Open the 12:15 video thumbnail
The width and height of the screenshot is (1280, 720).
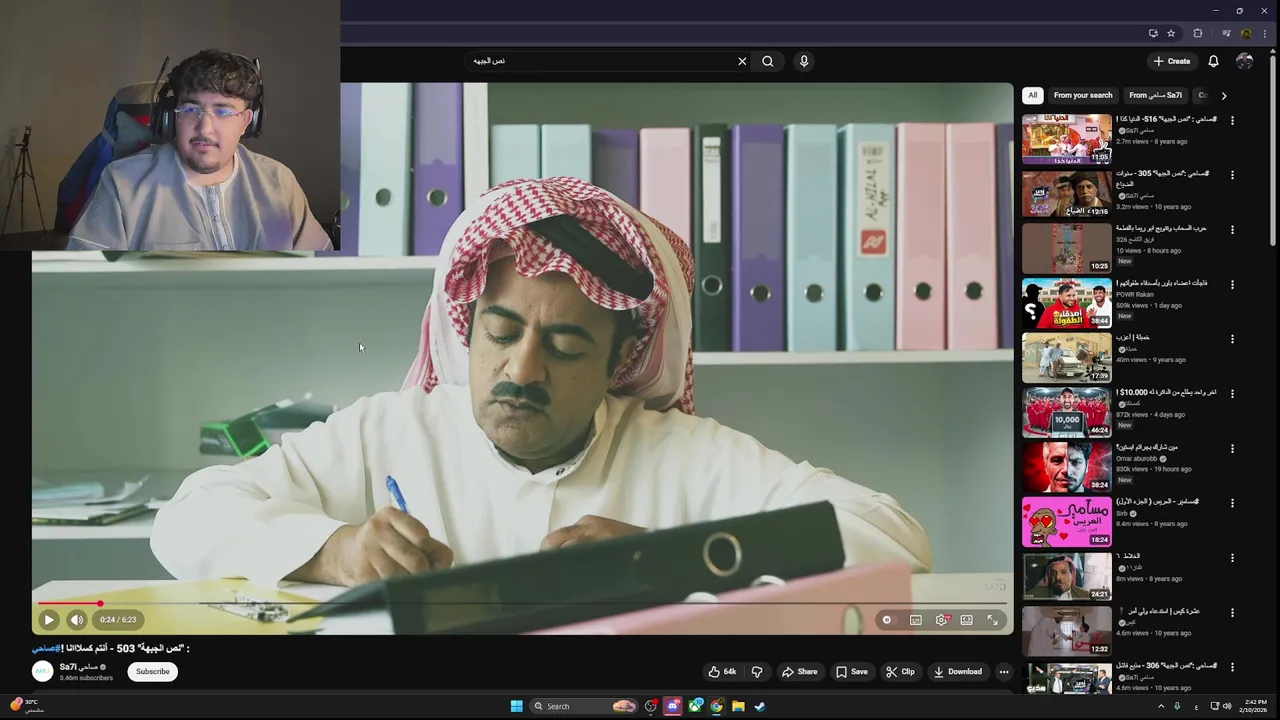tap(1066, 194)
